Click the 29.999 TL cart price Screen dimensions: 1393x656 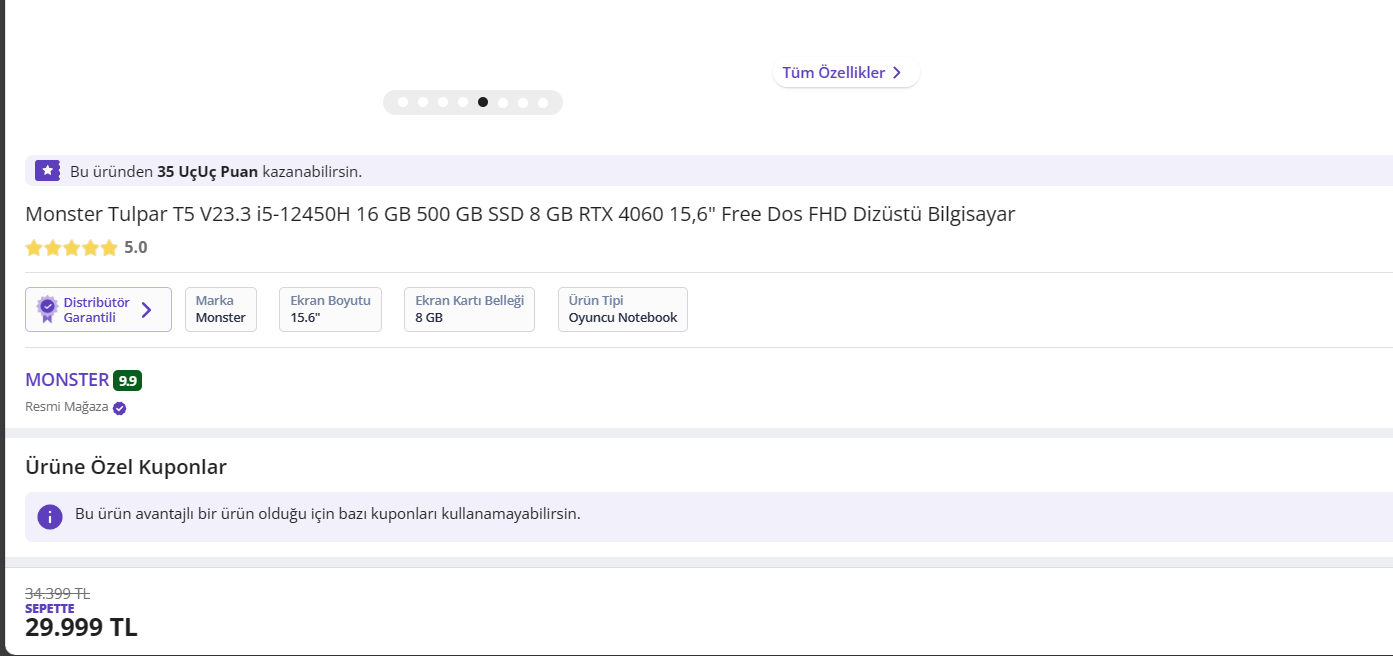[x=81, y=628]
